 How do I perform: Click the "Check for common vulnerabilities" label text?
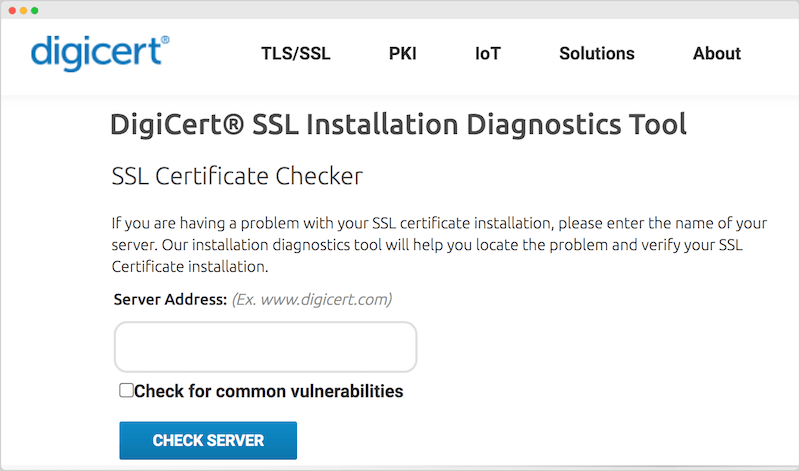(x=268, y=391)
